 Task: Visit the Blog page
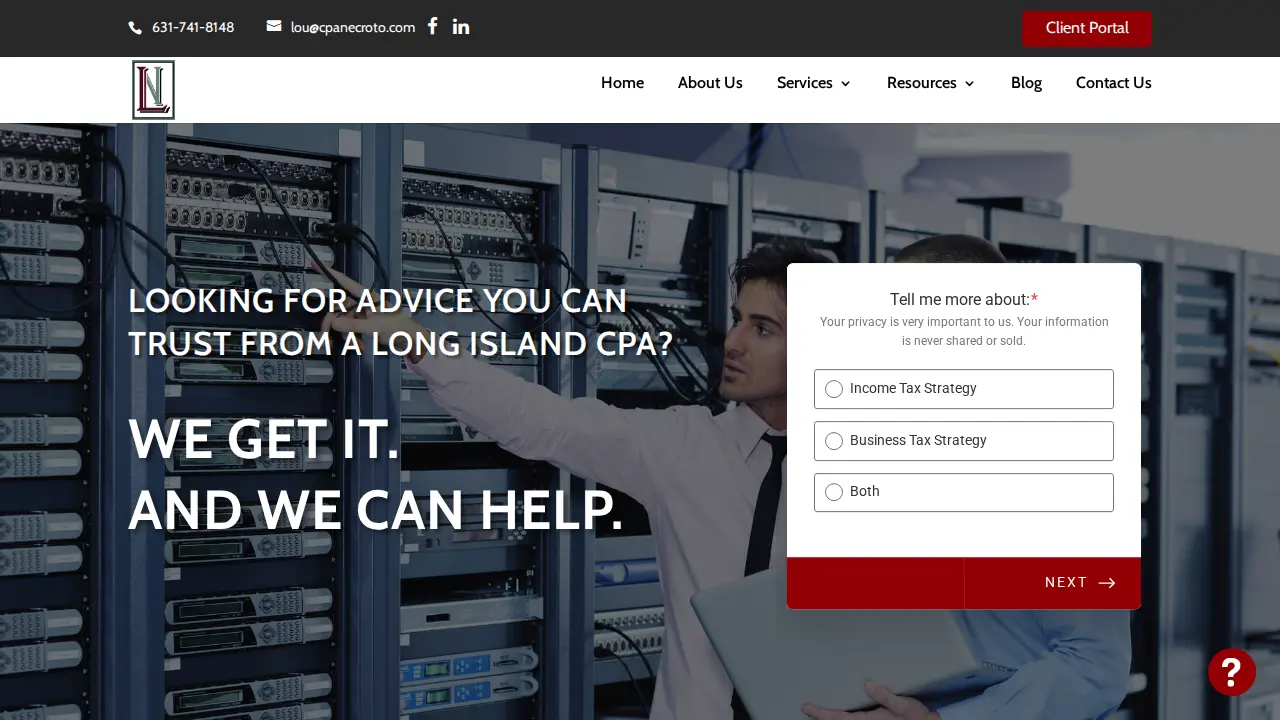(1026, 83)
